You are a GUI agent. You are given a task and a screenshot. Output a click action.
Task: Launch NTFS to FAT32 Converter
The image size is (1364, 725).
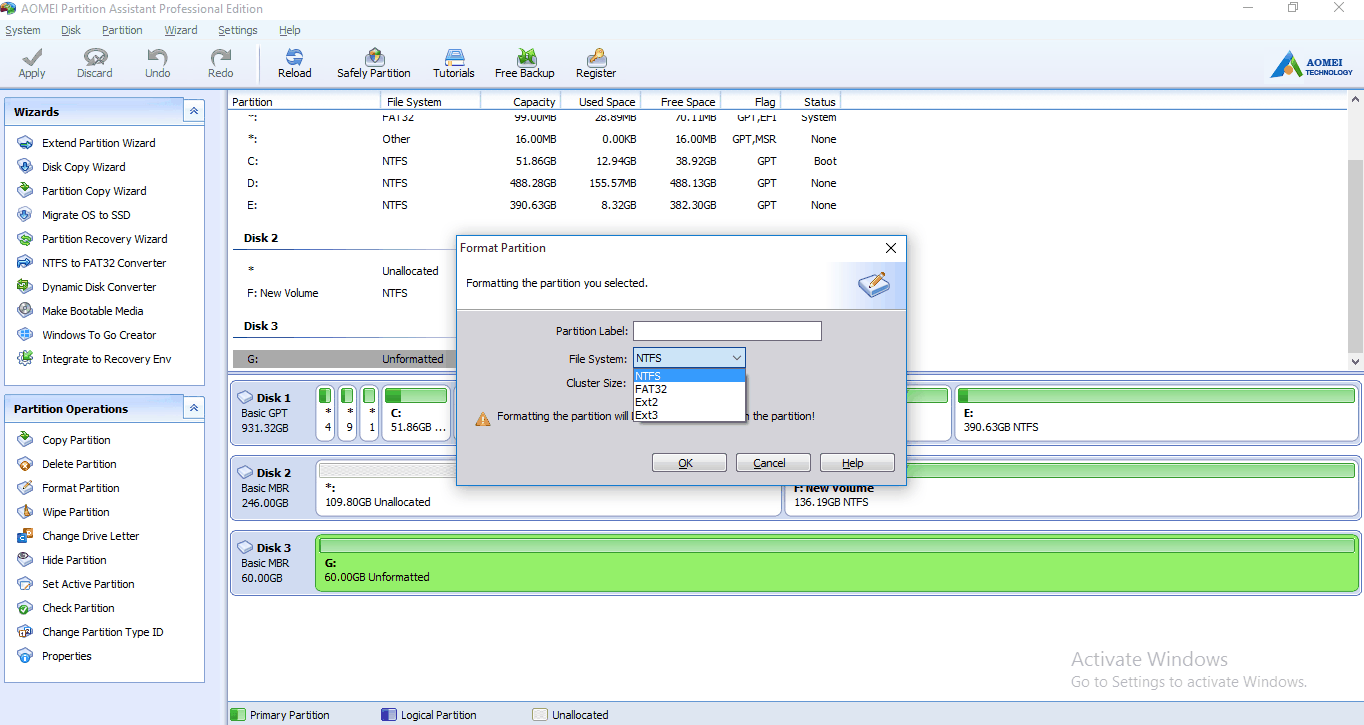(91, 263)
